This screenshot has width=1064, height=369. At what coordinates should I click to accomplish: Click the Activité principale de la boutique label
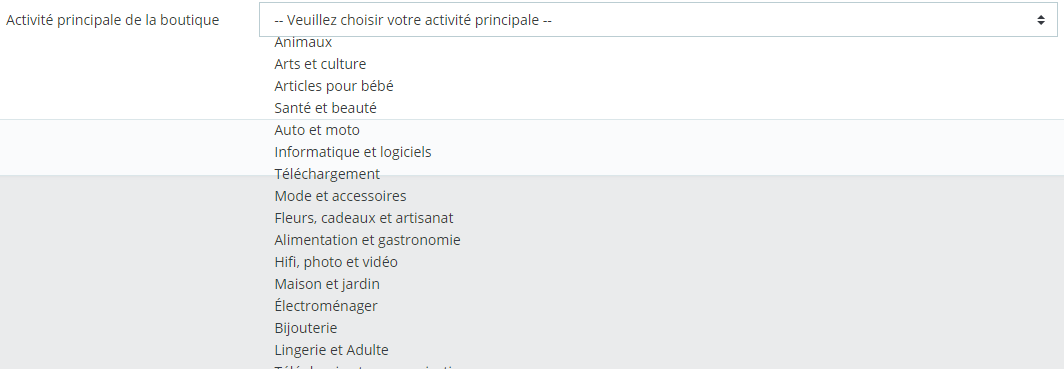tap(113, 20)
